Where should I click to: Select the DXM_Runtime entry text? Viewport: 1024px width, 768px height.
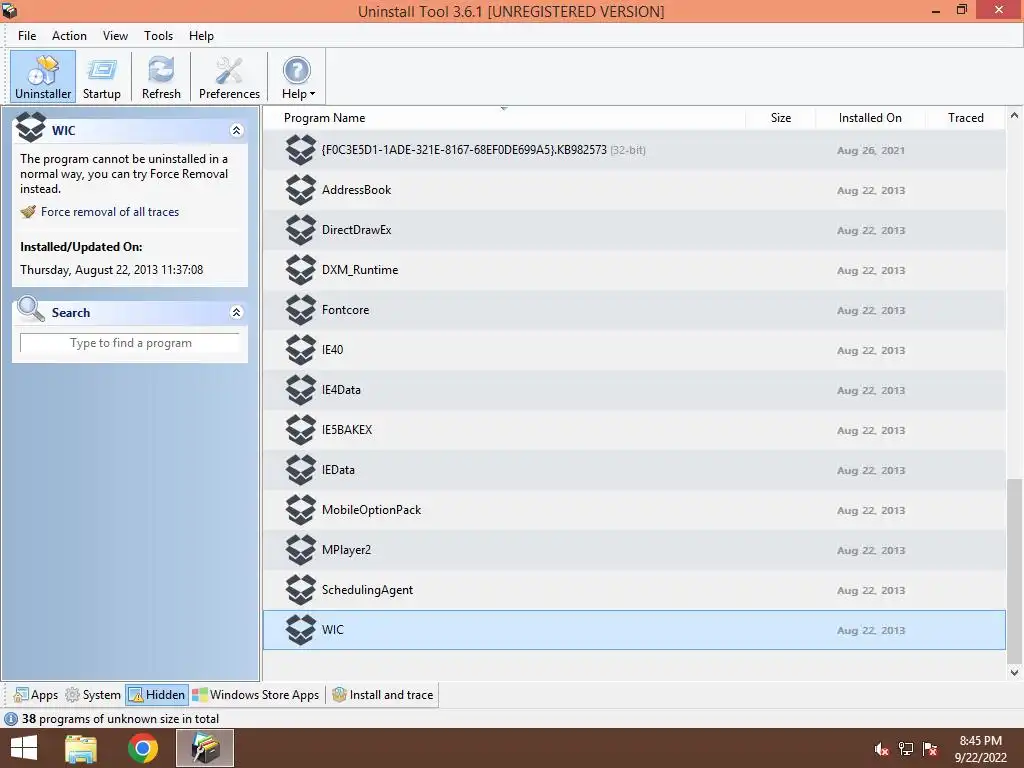click(x=360, y=270)
